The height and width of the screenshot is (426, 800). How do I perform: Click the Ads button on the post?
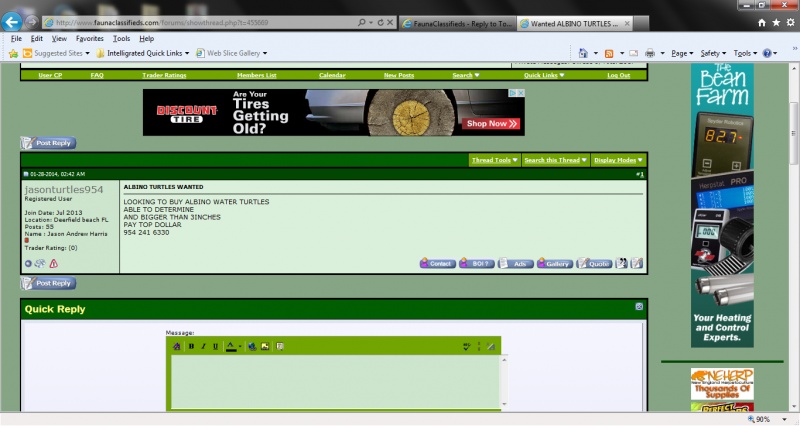pyautogui.click(x=515, y=263)
